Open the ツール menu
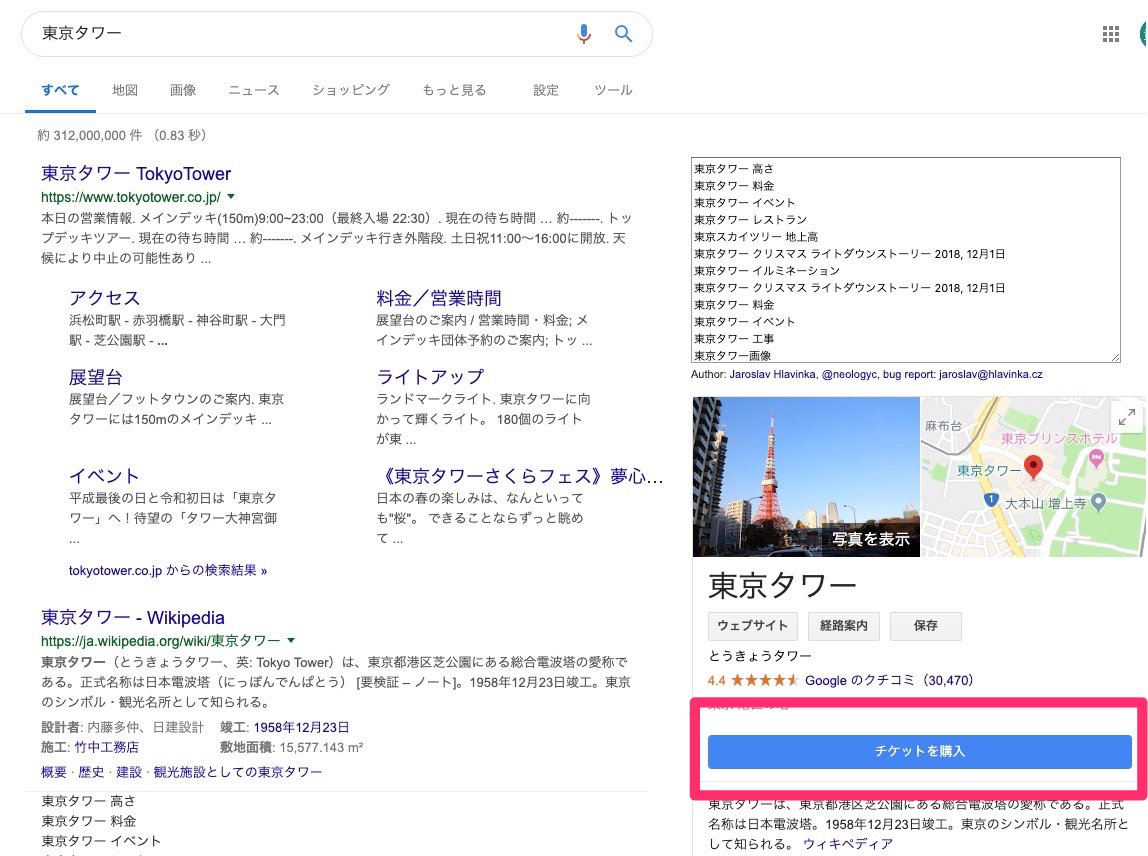Viewport: 1148px width, 856px height. pos(614,90)
